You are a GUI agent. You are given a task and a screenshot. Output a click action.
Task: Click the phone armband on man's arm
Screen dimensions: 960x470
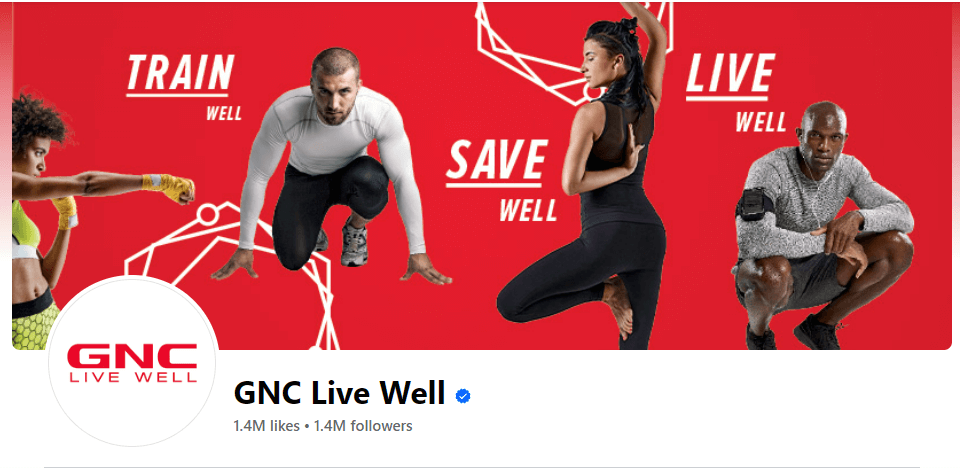(754, 204)
